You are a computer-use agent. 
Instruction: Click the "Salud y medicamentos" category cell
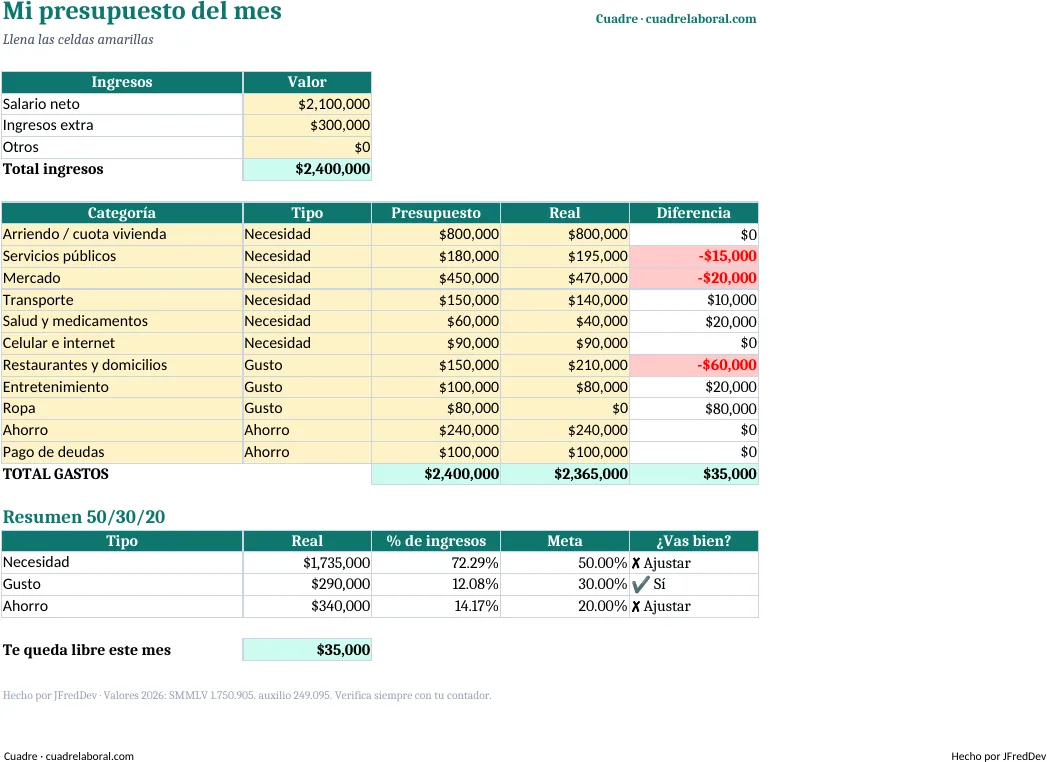click(122, 321)
